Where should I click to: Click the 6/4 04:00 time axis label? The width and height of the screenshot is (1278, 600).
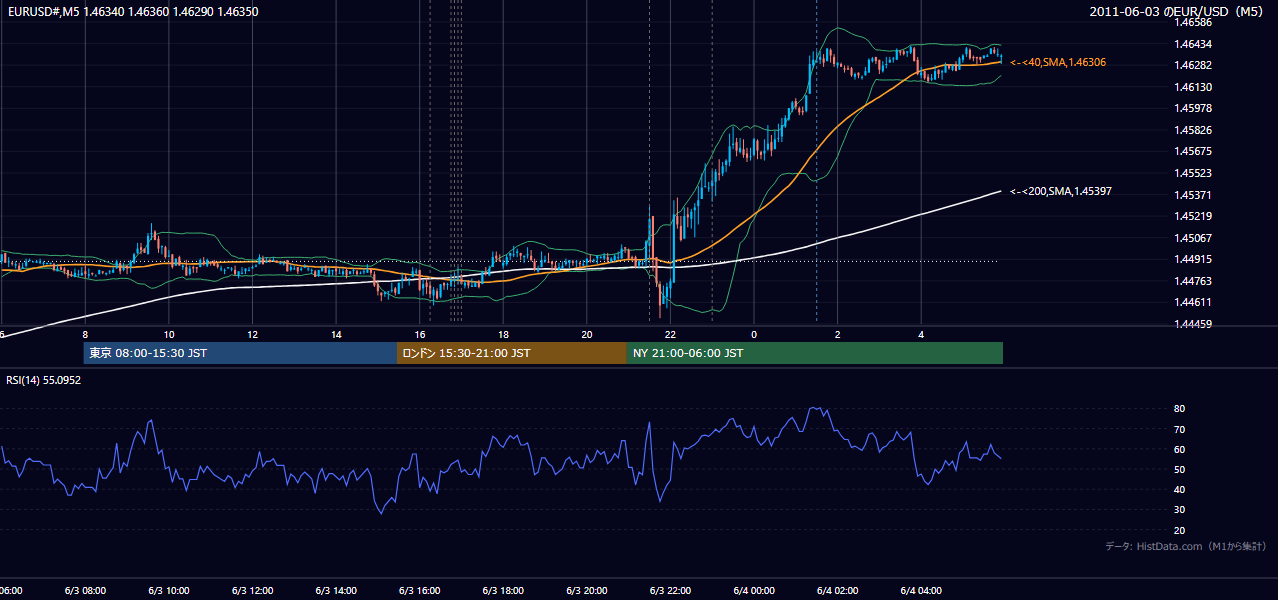[x=921, y=590]
